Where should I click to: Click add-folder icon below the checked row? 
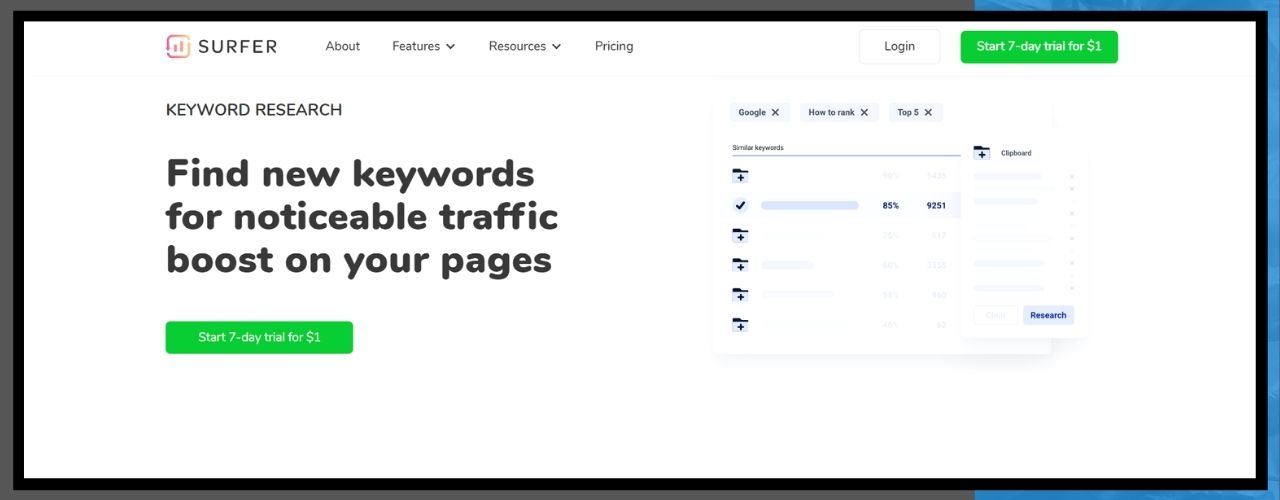point(740,236)
